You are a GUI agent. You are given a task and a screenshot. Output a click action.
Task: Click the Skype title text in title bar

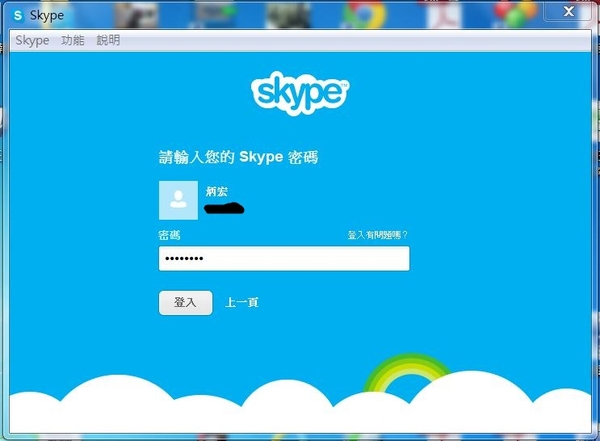[x=47, y=16]
